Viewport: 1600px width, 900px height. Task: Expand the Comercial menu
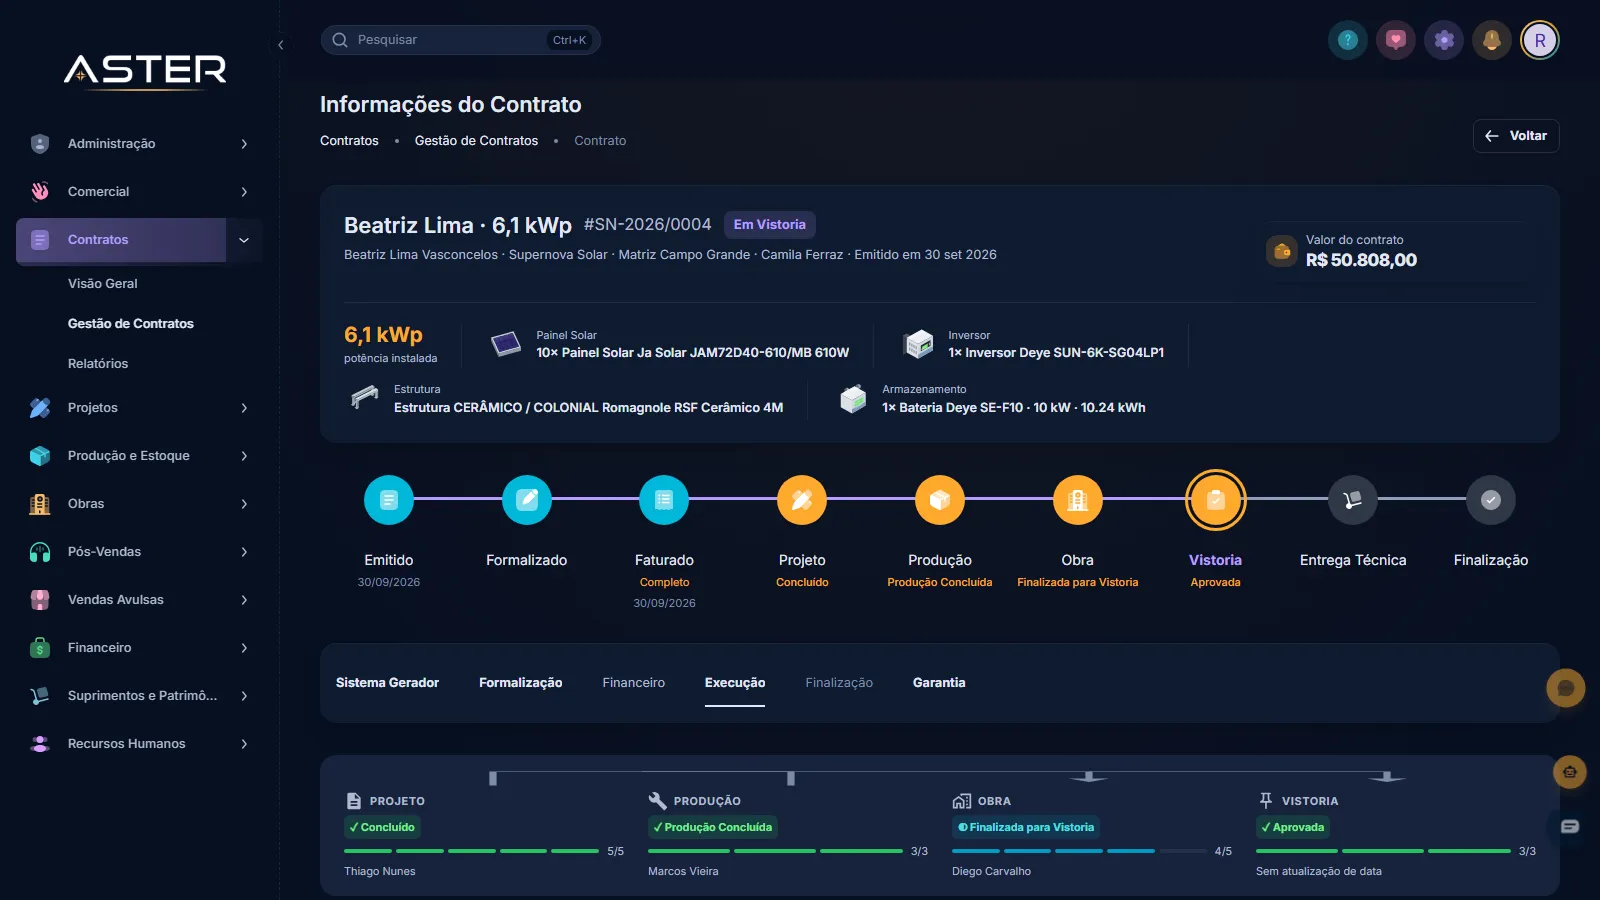point(139,192)
